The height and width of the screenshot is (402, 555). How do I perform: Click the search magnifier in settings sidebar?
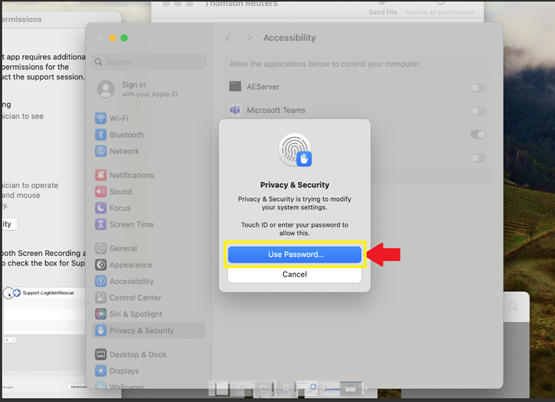coord(99,62)
